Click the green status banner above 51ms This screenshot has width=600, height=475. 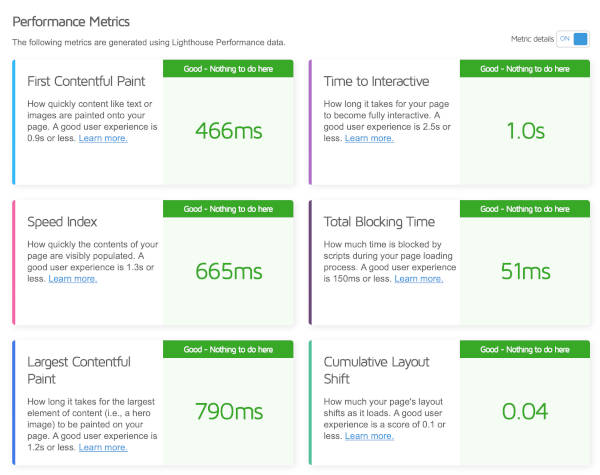525,209
